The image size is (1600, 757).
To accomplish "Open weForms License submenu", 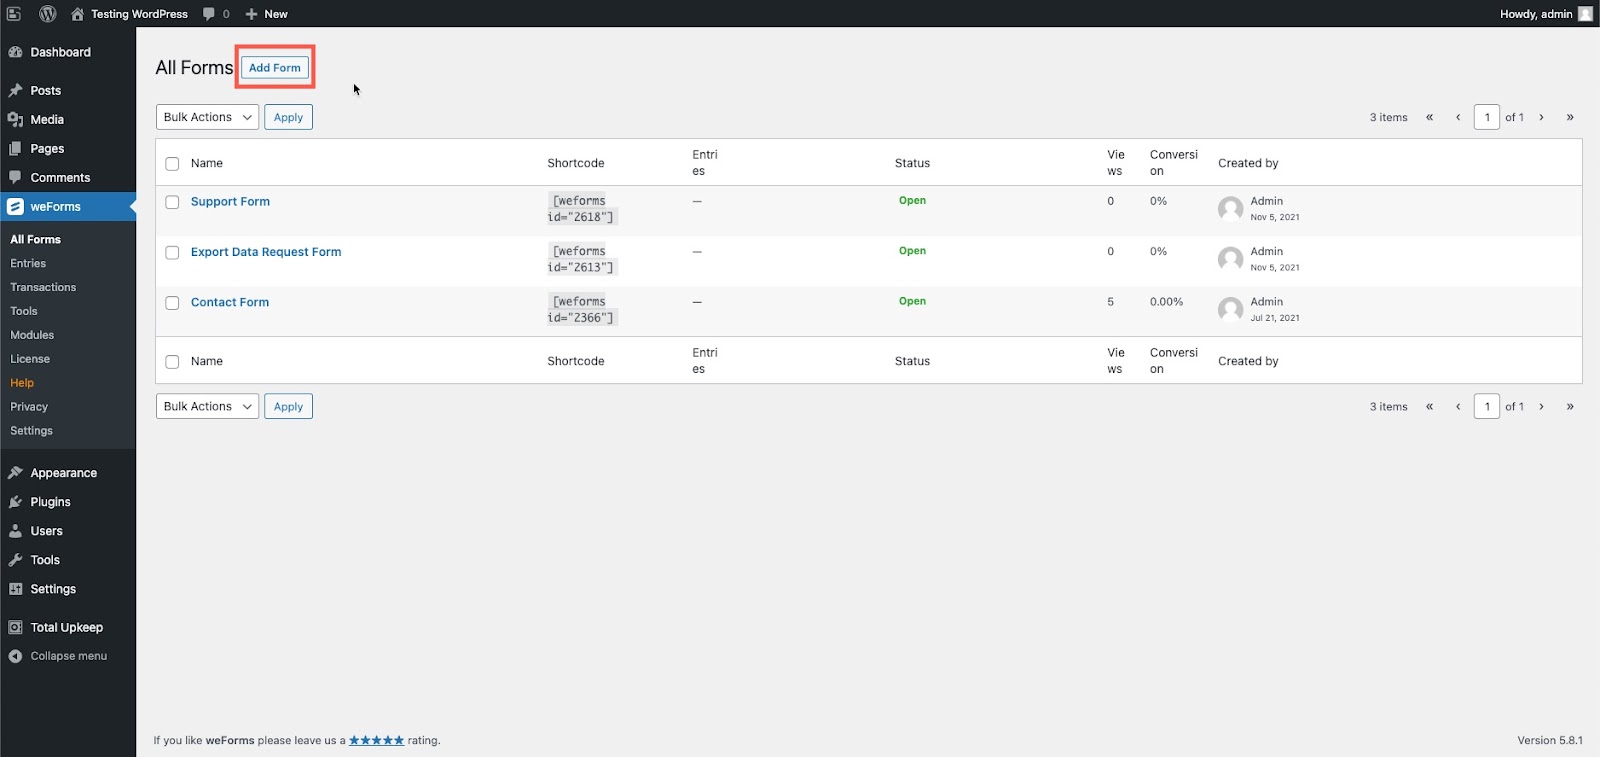I will click(30, 359).
